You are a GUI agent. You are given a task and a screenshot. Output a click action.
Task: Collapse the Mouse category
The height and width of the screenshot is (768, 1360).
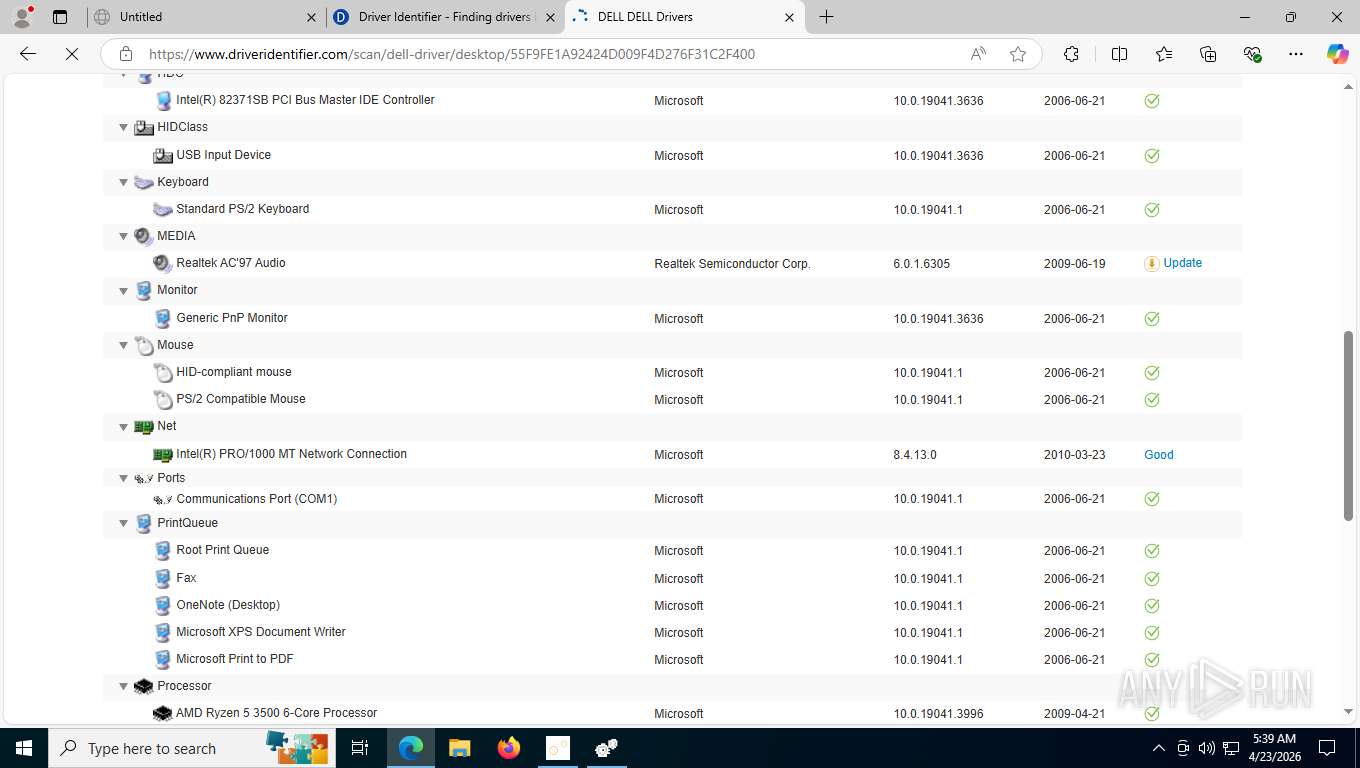[x=124, y=345]
